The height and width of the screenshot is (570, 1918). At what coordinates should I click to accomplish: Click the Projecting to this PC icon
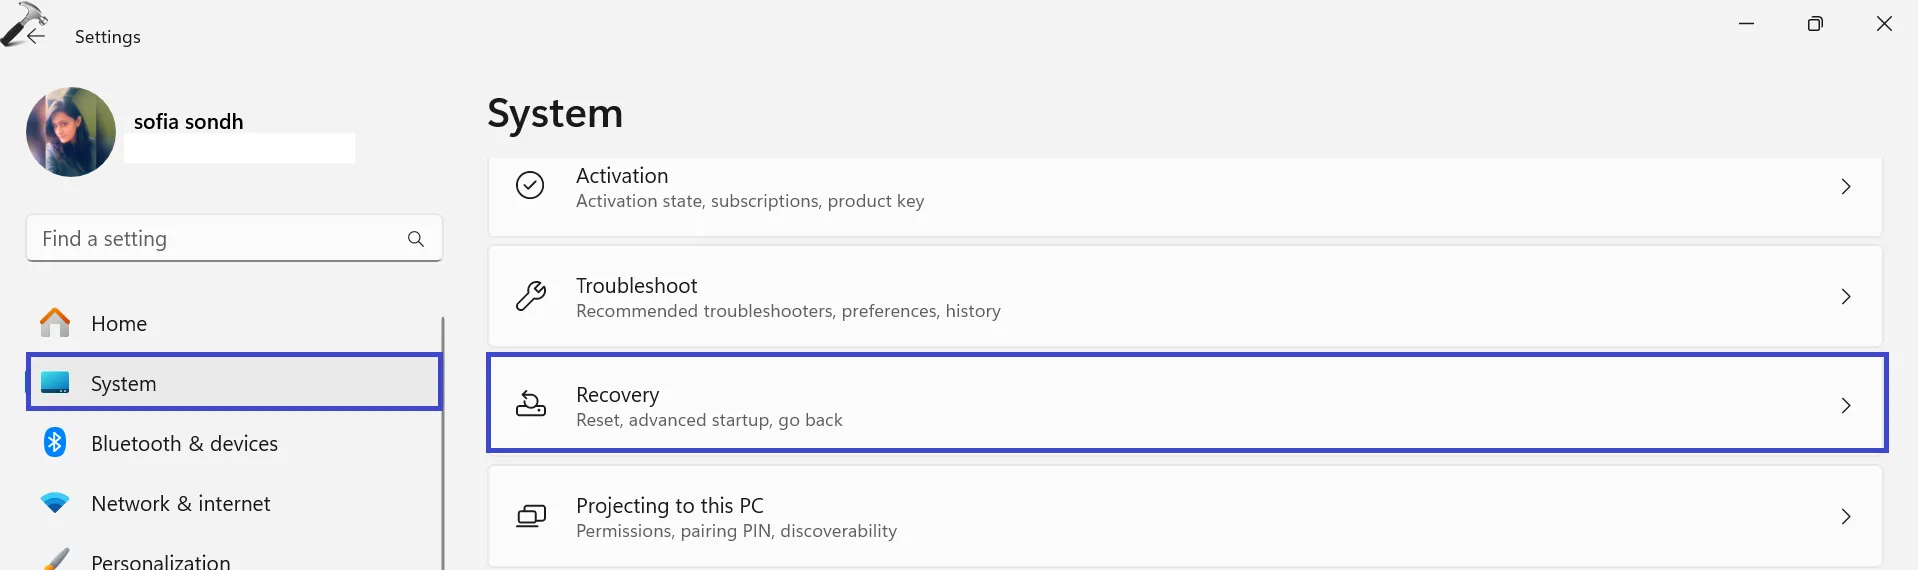click(530, 516)
